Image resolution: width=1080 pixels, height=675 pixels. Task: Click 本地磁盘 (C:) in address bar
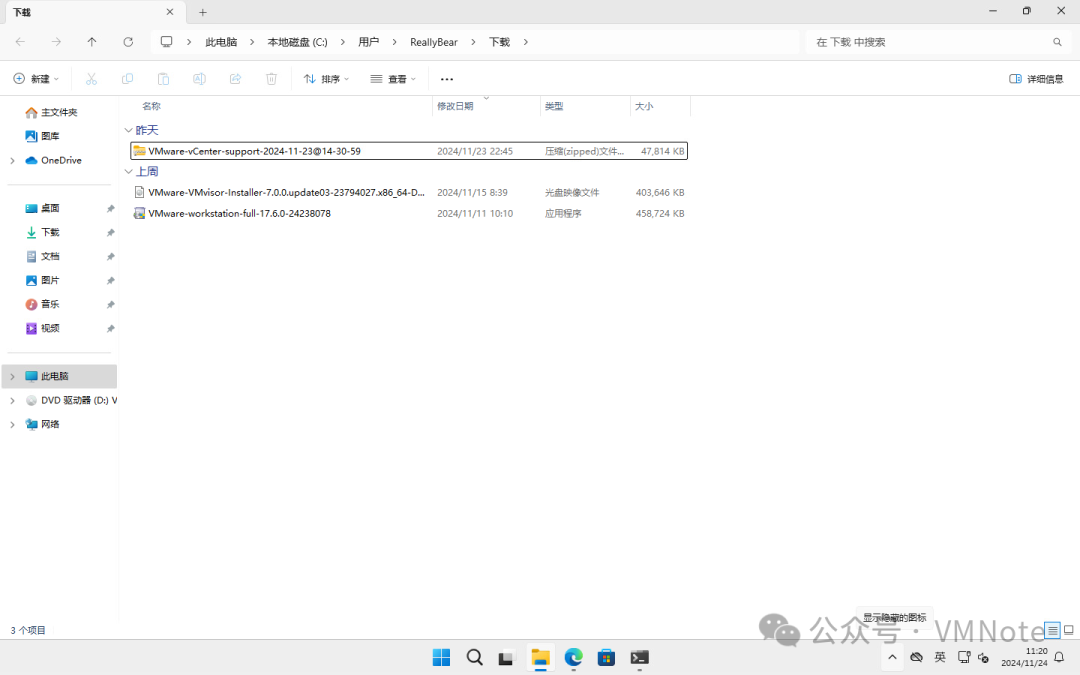pos(298,42)
